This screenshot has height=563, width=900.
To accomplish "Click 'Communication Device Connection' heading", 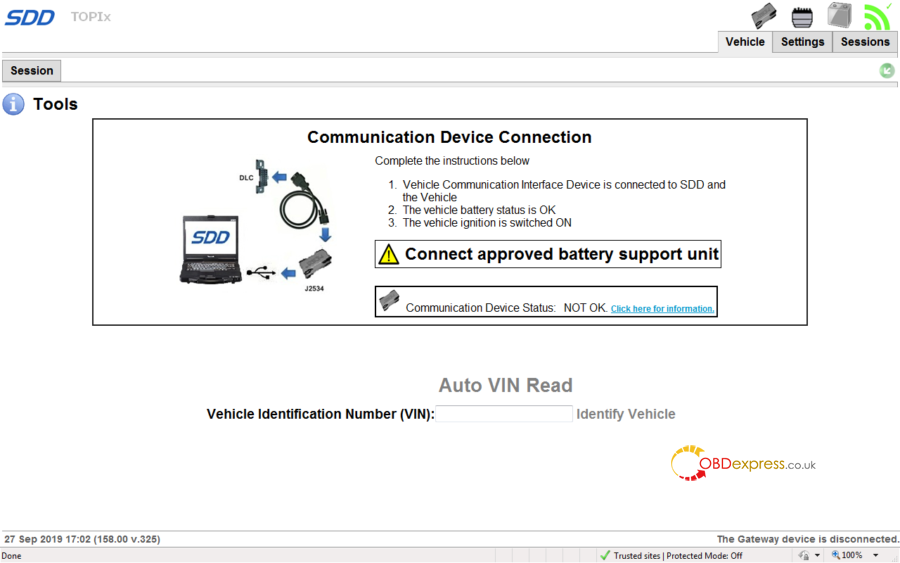I will point(449,137).
